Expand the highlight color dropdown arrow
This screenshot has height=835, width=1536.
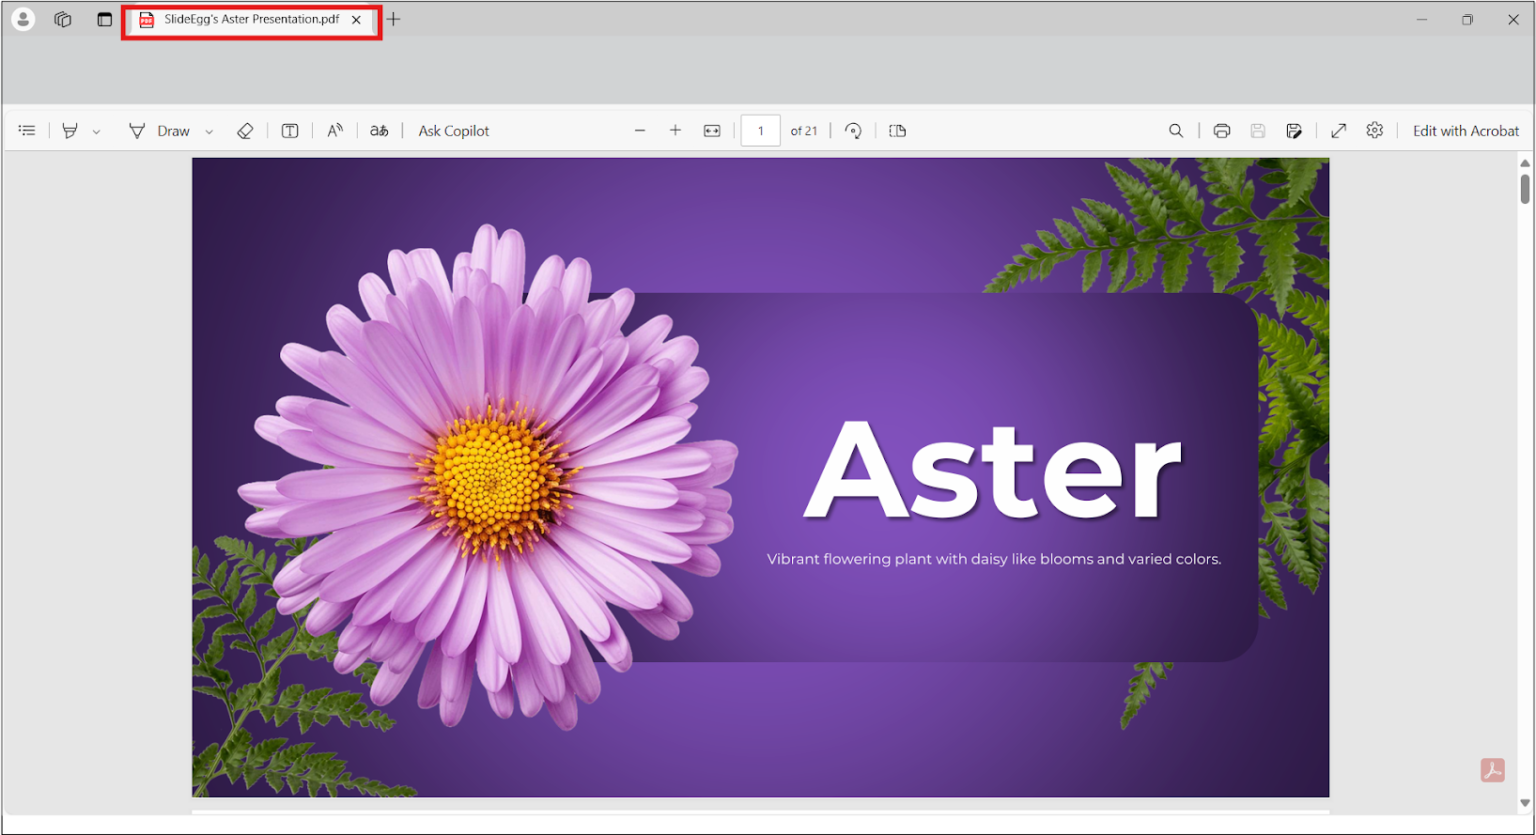coord(96,132)
